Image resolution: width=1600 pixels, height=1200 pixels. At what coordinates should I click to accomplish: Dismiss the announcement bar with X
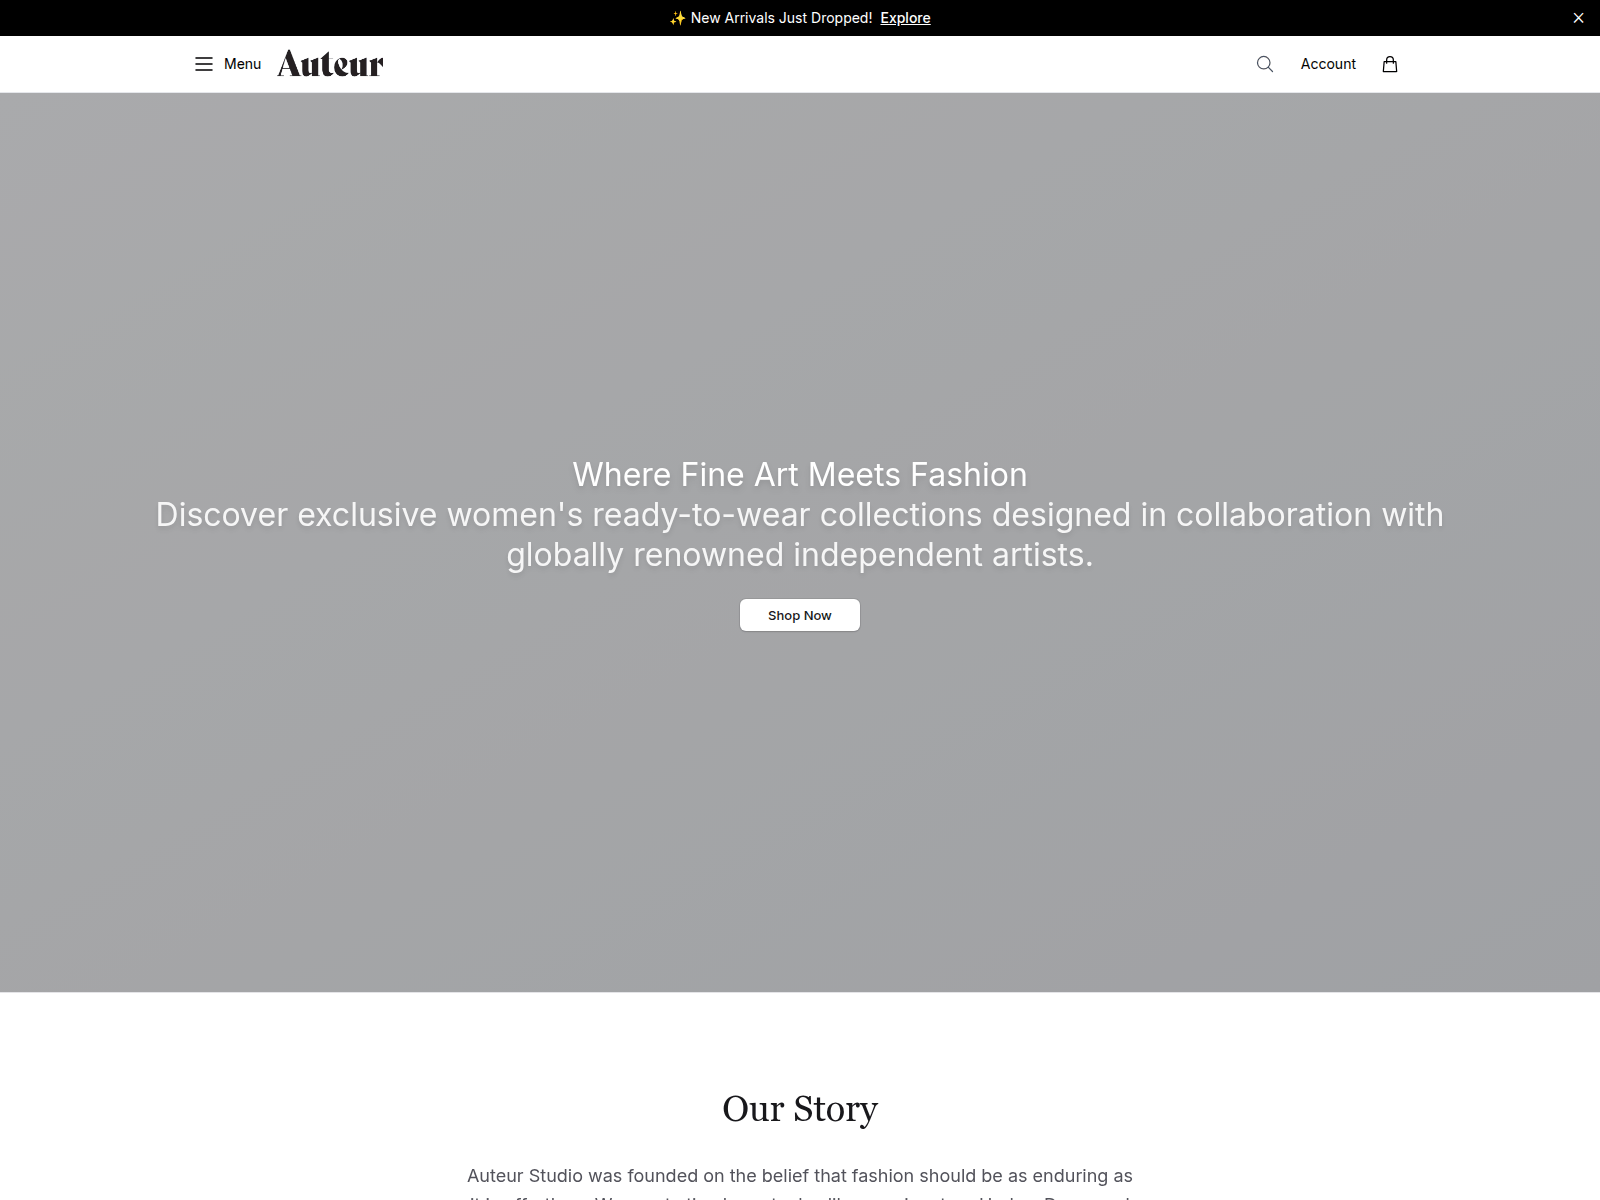pyautogui.click(x=1578, y=18)
